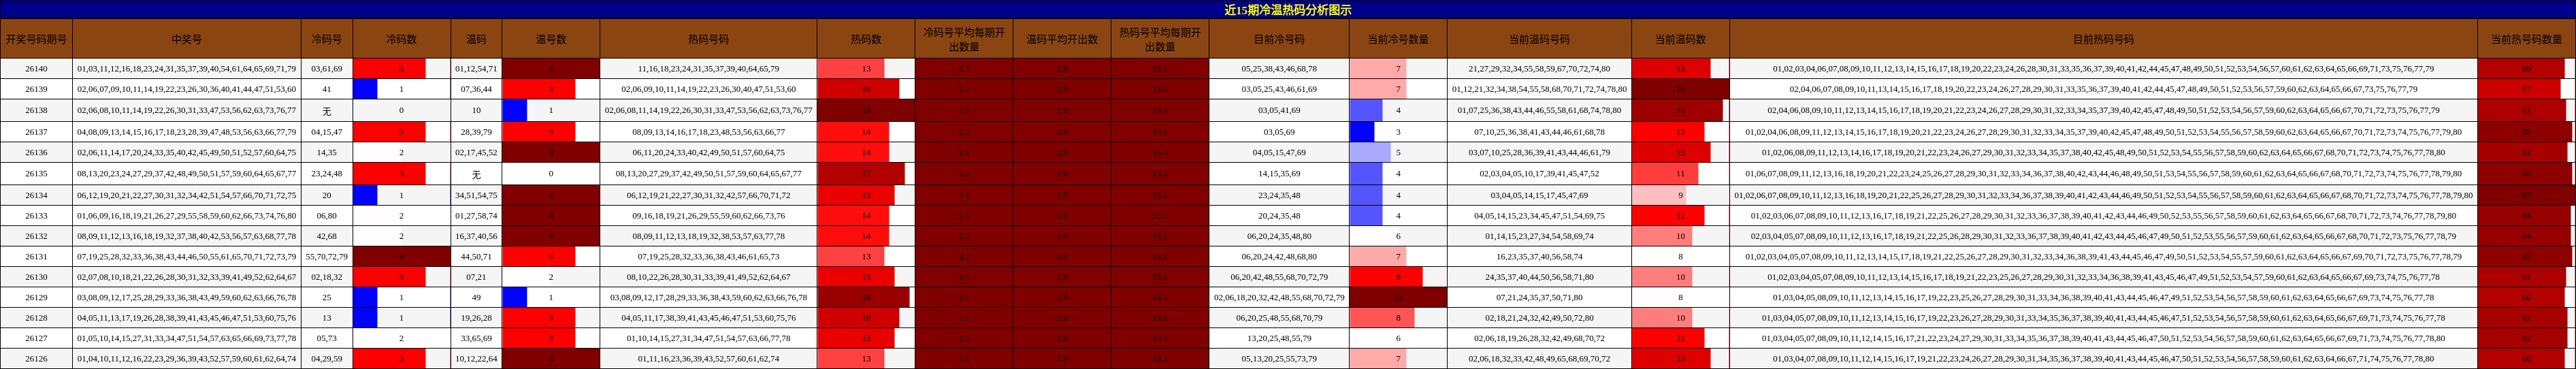Click warm code cell 02,17,45,52

click(x=476, y=152)
